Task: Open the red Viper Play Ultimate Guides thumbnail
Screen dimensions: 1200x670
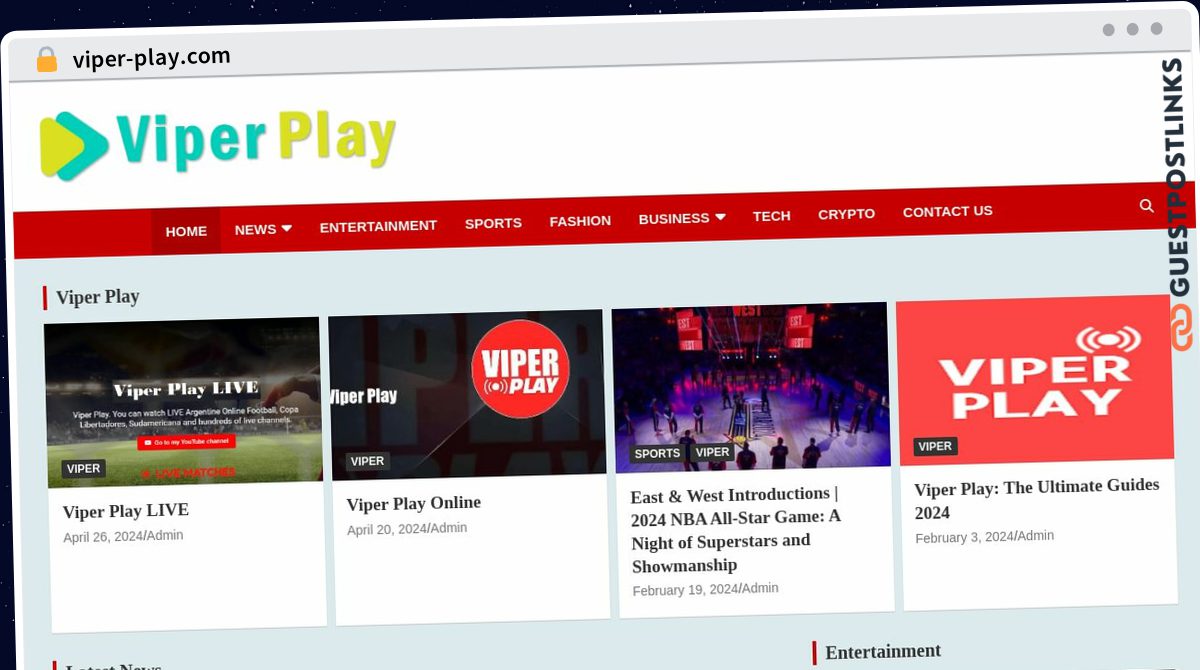Action: [1035, 380]
